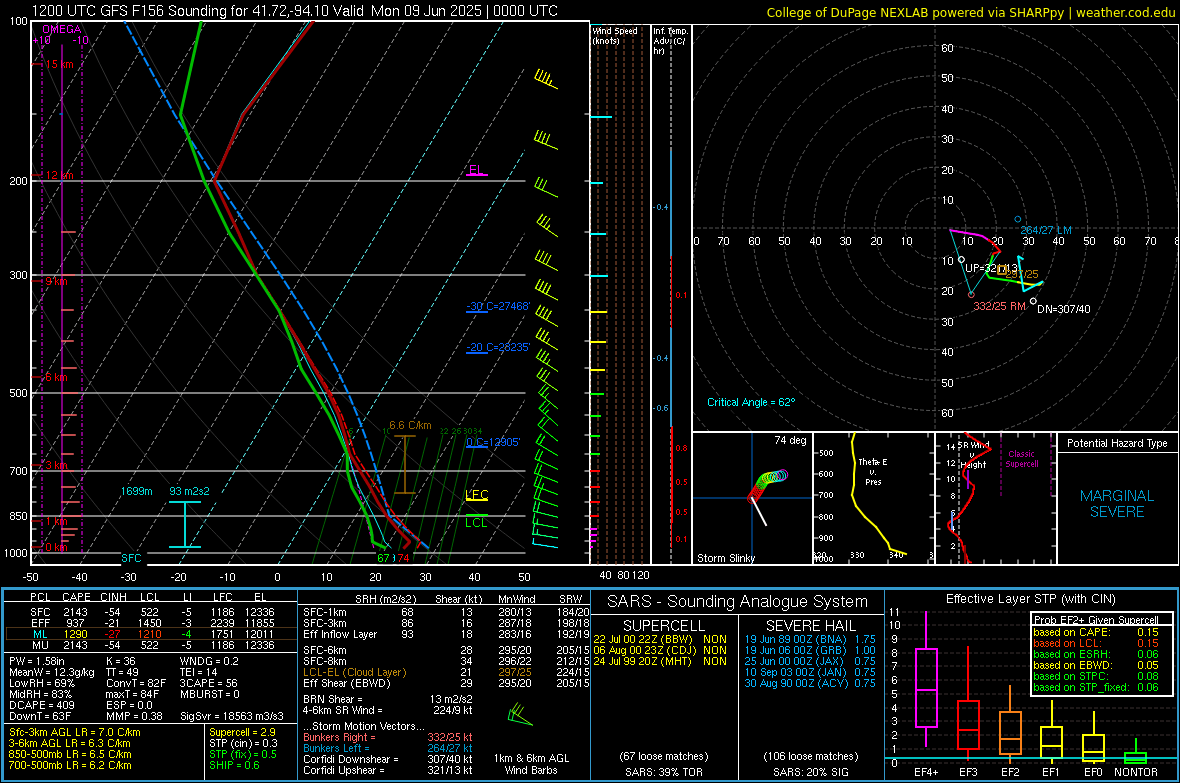The height and width of the screenshot is (783, 1180).
Task: Select the 12 km height marker
Action: [58, 175]
